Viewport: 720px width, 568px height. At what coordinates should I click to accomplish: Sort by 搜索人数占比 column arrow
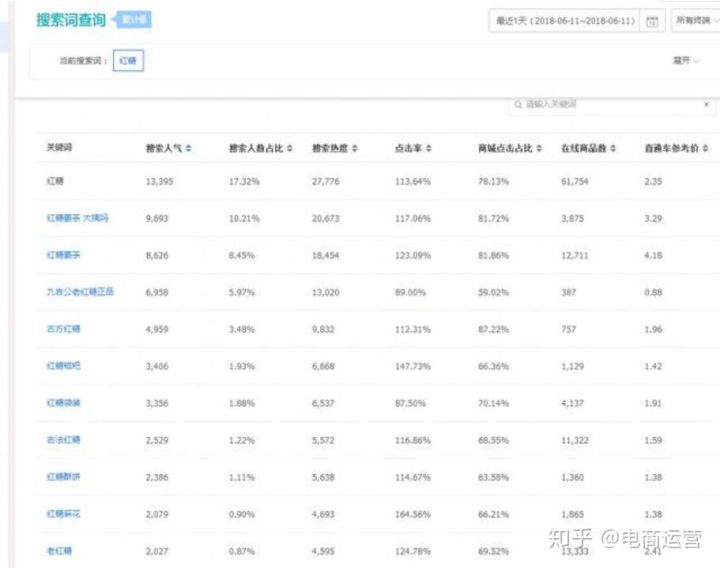pos(290,148)
